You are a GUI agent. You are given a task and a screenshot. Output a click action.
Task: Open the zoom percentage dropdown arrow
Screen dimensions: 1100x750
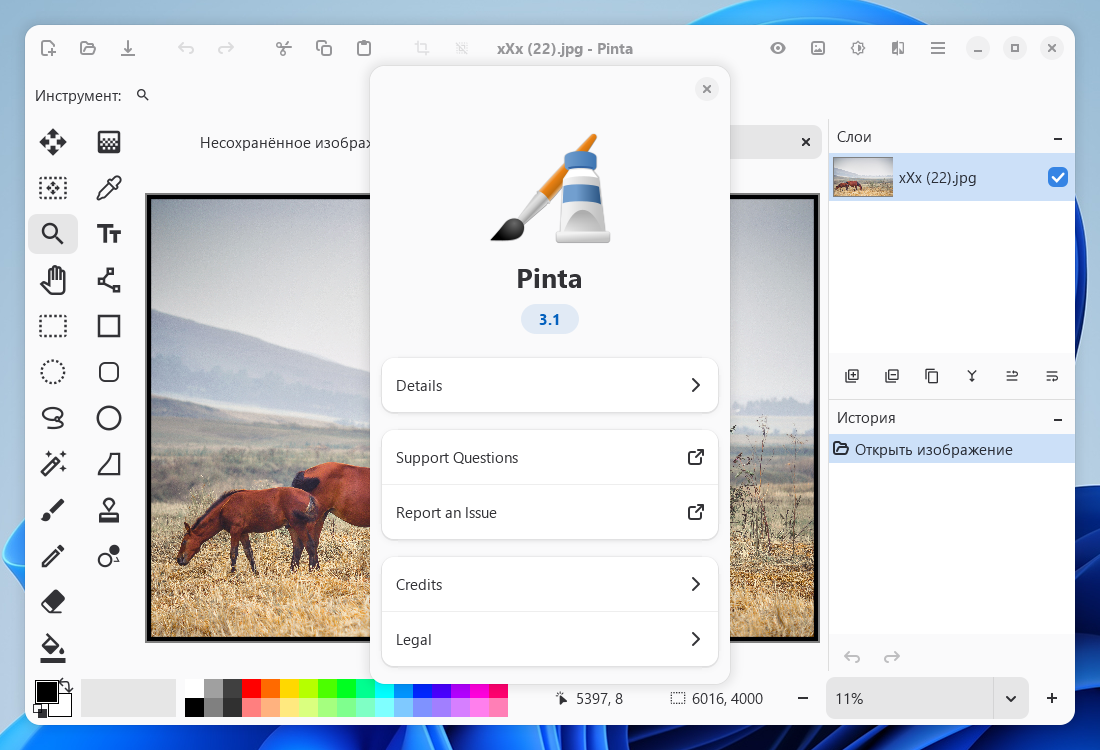tap(1010, 698)
